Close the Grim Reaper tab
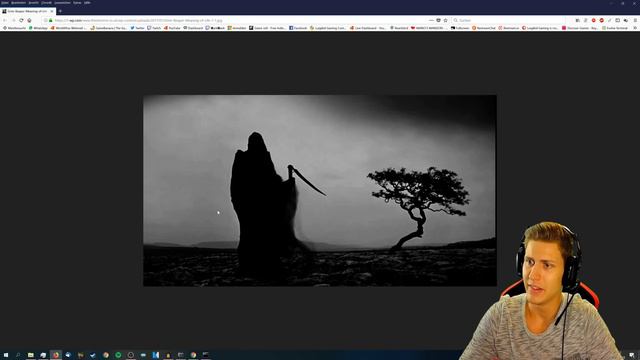Image resolution: width=640 pixels, height=360 pixels. (52, 11)
